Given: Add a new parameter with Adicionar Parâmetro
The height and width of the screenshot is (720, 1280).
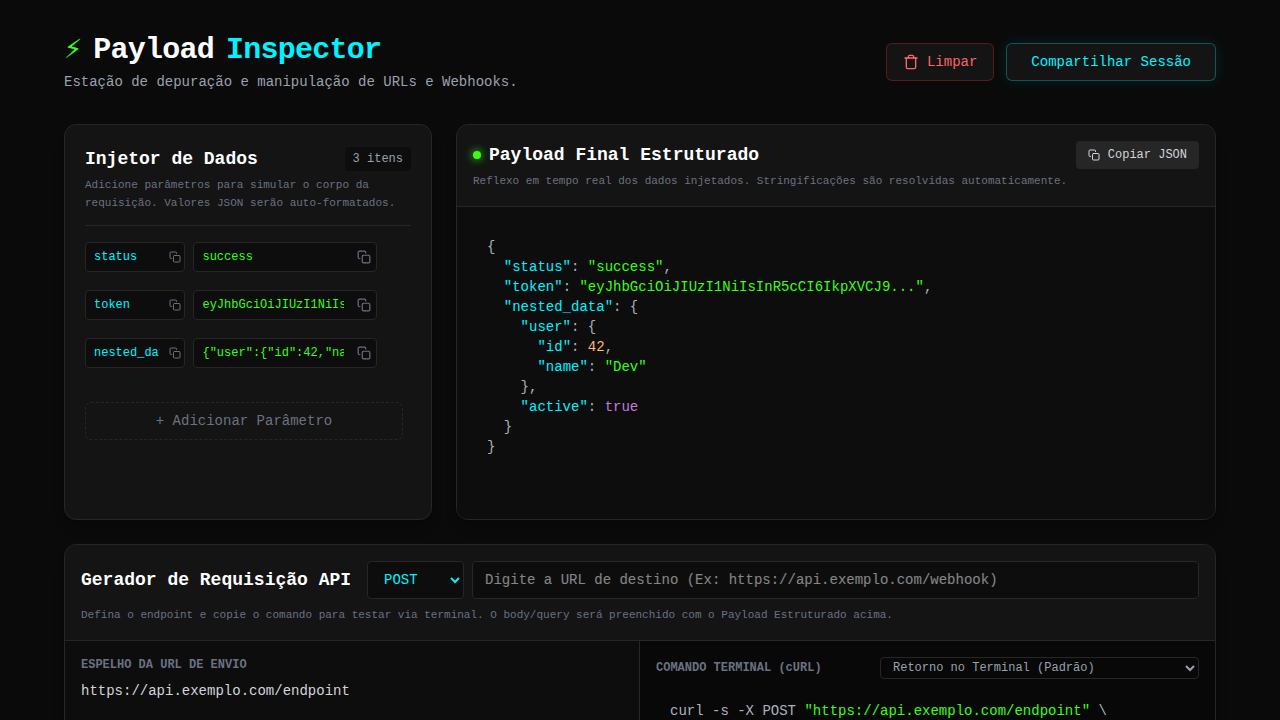Looking at the screenshot, I should click(x=244, y=421).
